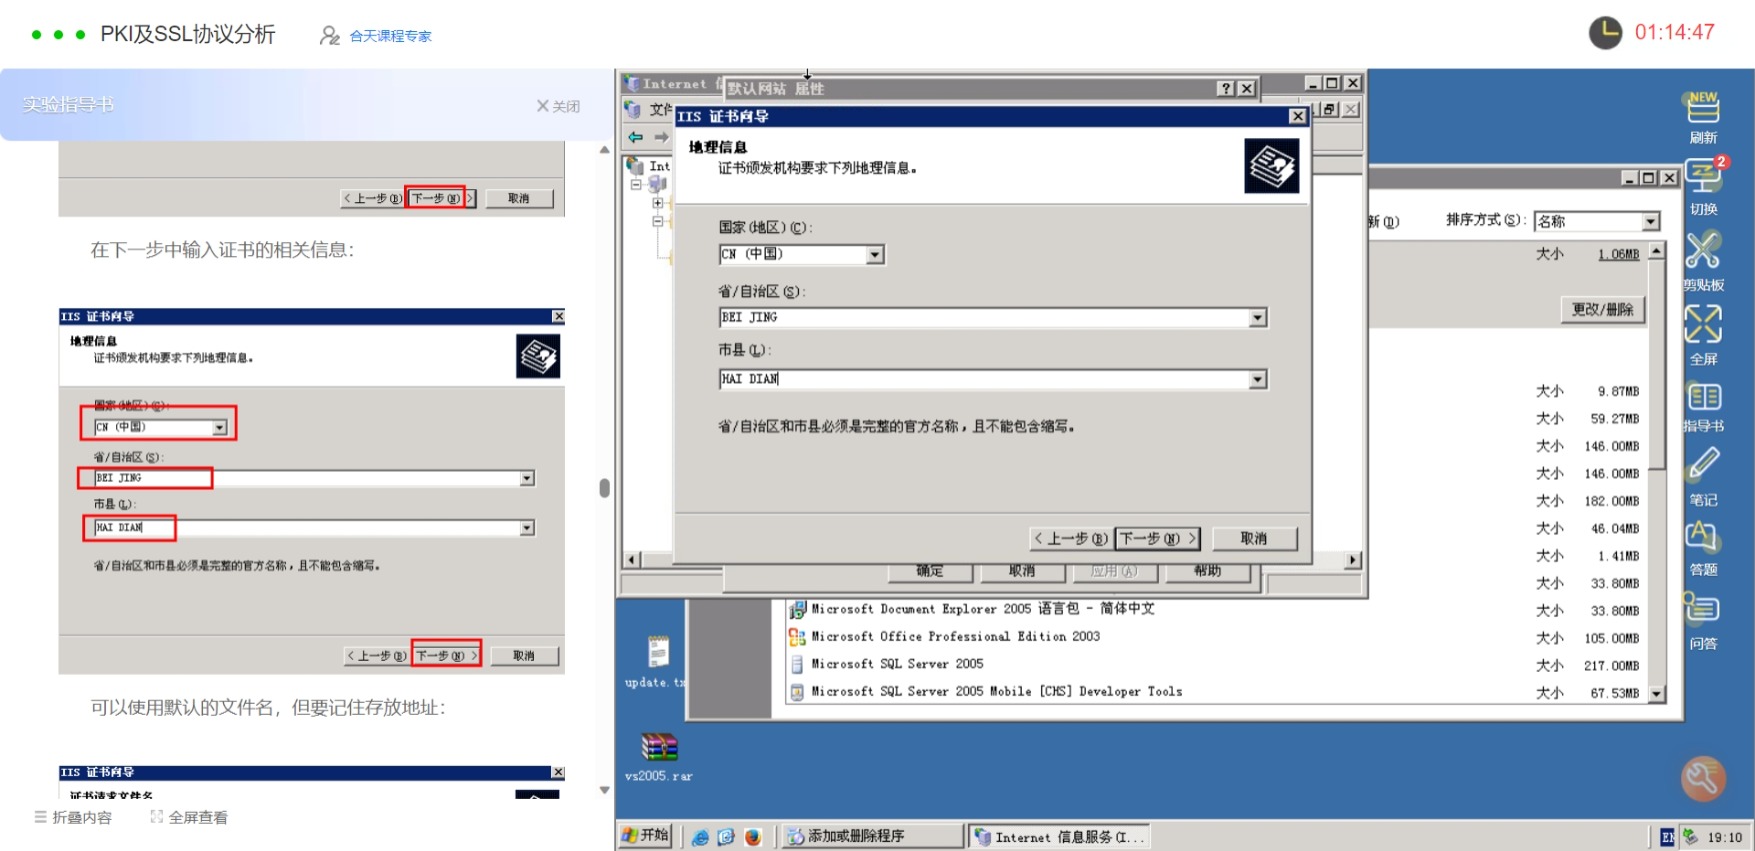Viewport: 1755px width, 851px height.
Task: Click the 1.06MB size link
Action: click(x=1618, y=255)
